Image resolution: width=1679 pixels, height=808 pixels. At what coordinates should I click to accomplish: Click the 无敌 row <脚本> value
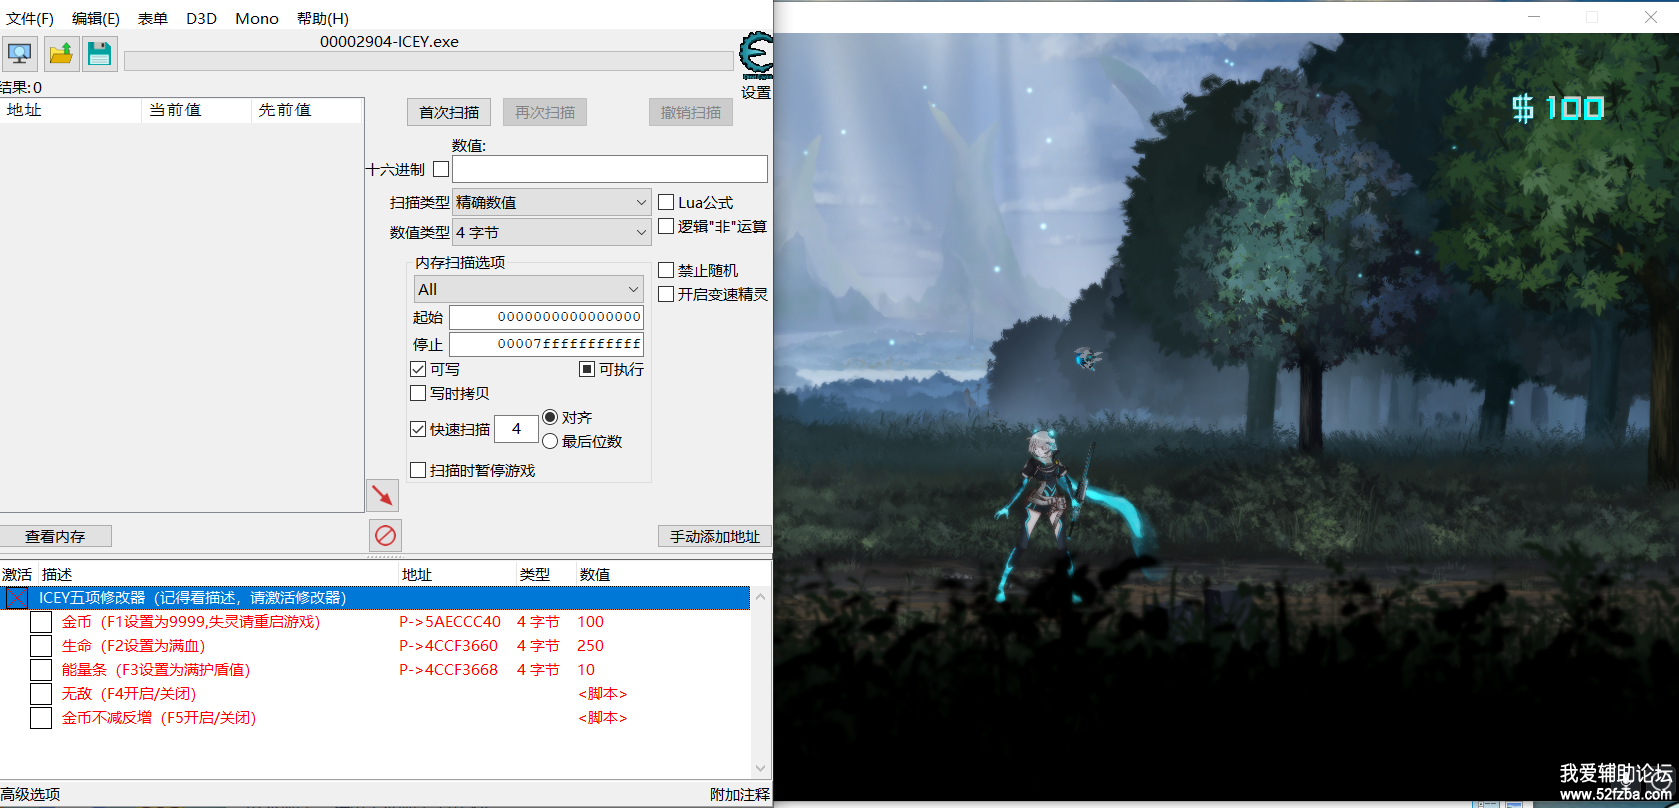603,694
